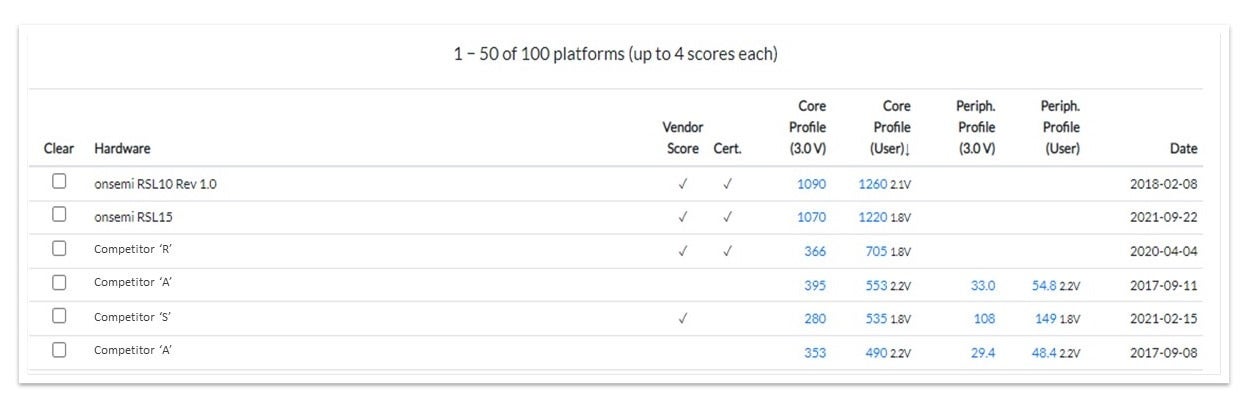Open the 149 peripheral score for Competitor 'S'
The width and height of the screenshot is (1250, 401).
(1046, 319)
